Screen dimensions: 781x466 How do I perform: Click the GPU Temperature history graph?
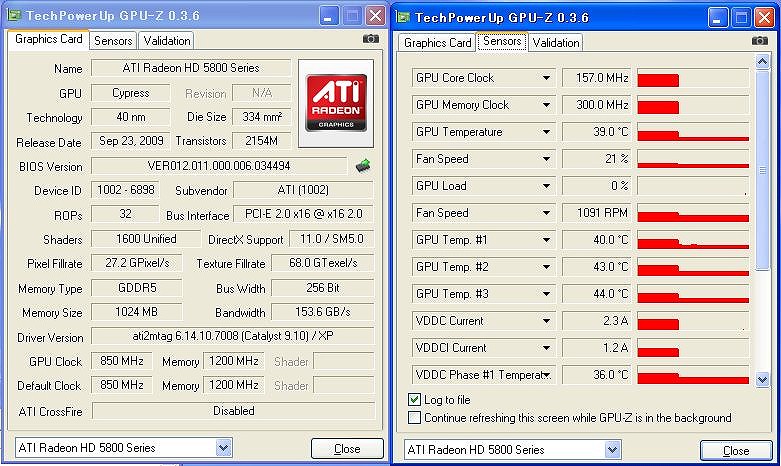pyautogui.click(x=693, y=132)
